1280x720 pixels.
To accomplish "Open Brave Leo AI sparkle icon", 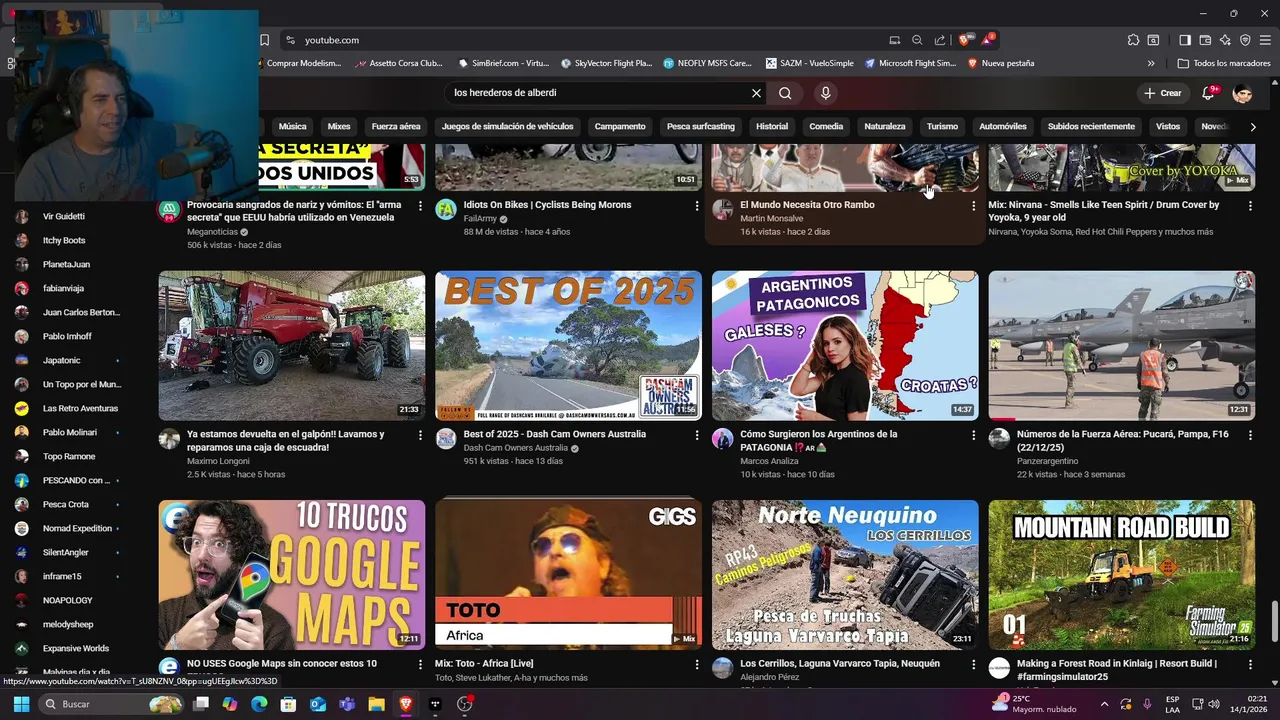I will click(x=1225, y=40).
